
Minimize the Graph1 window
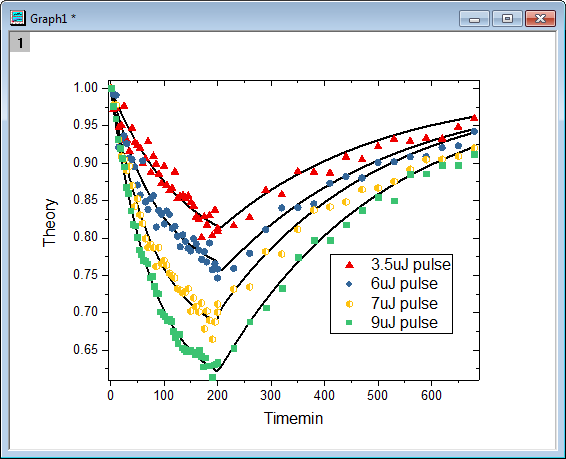(x=474, y=18)
